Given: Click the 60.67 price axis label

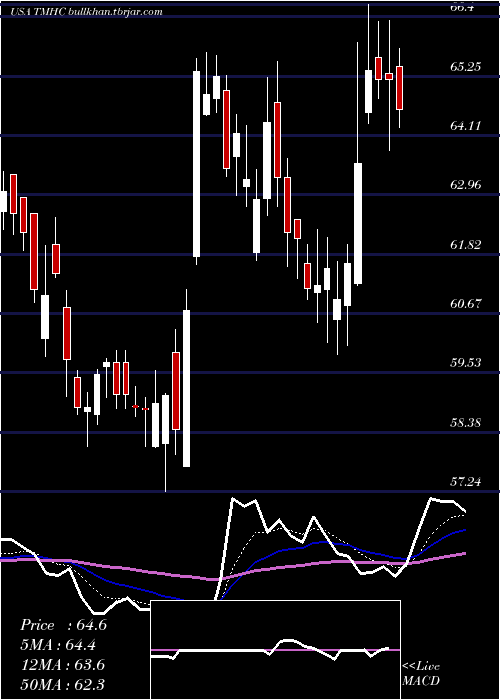Looking at the screenshot, I should pos(466,304).
